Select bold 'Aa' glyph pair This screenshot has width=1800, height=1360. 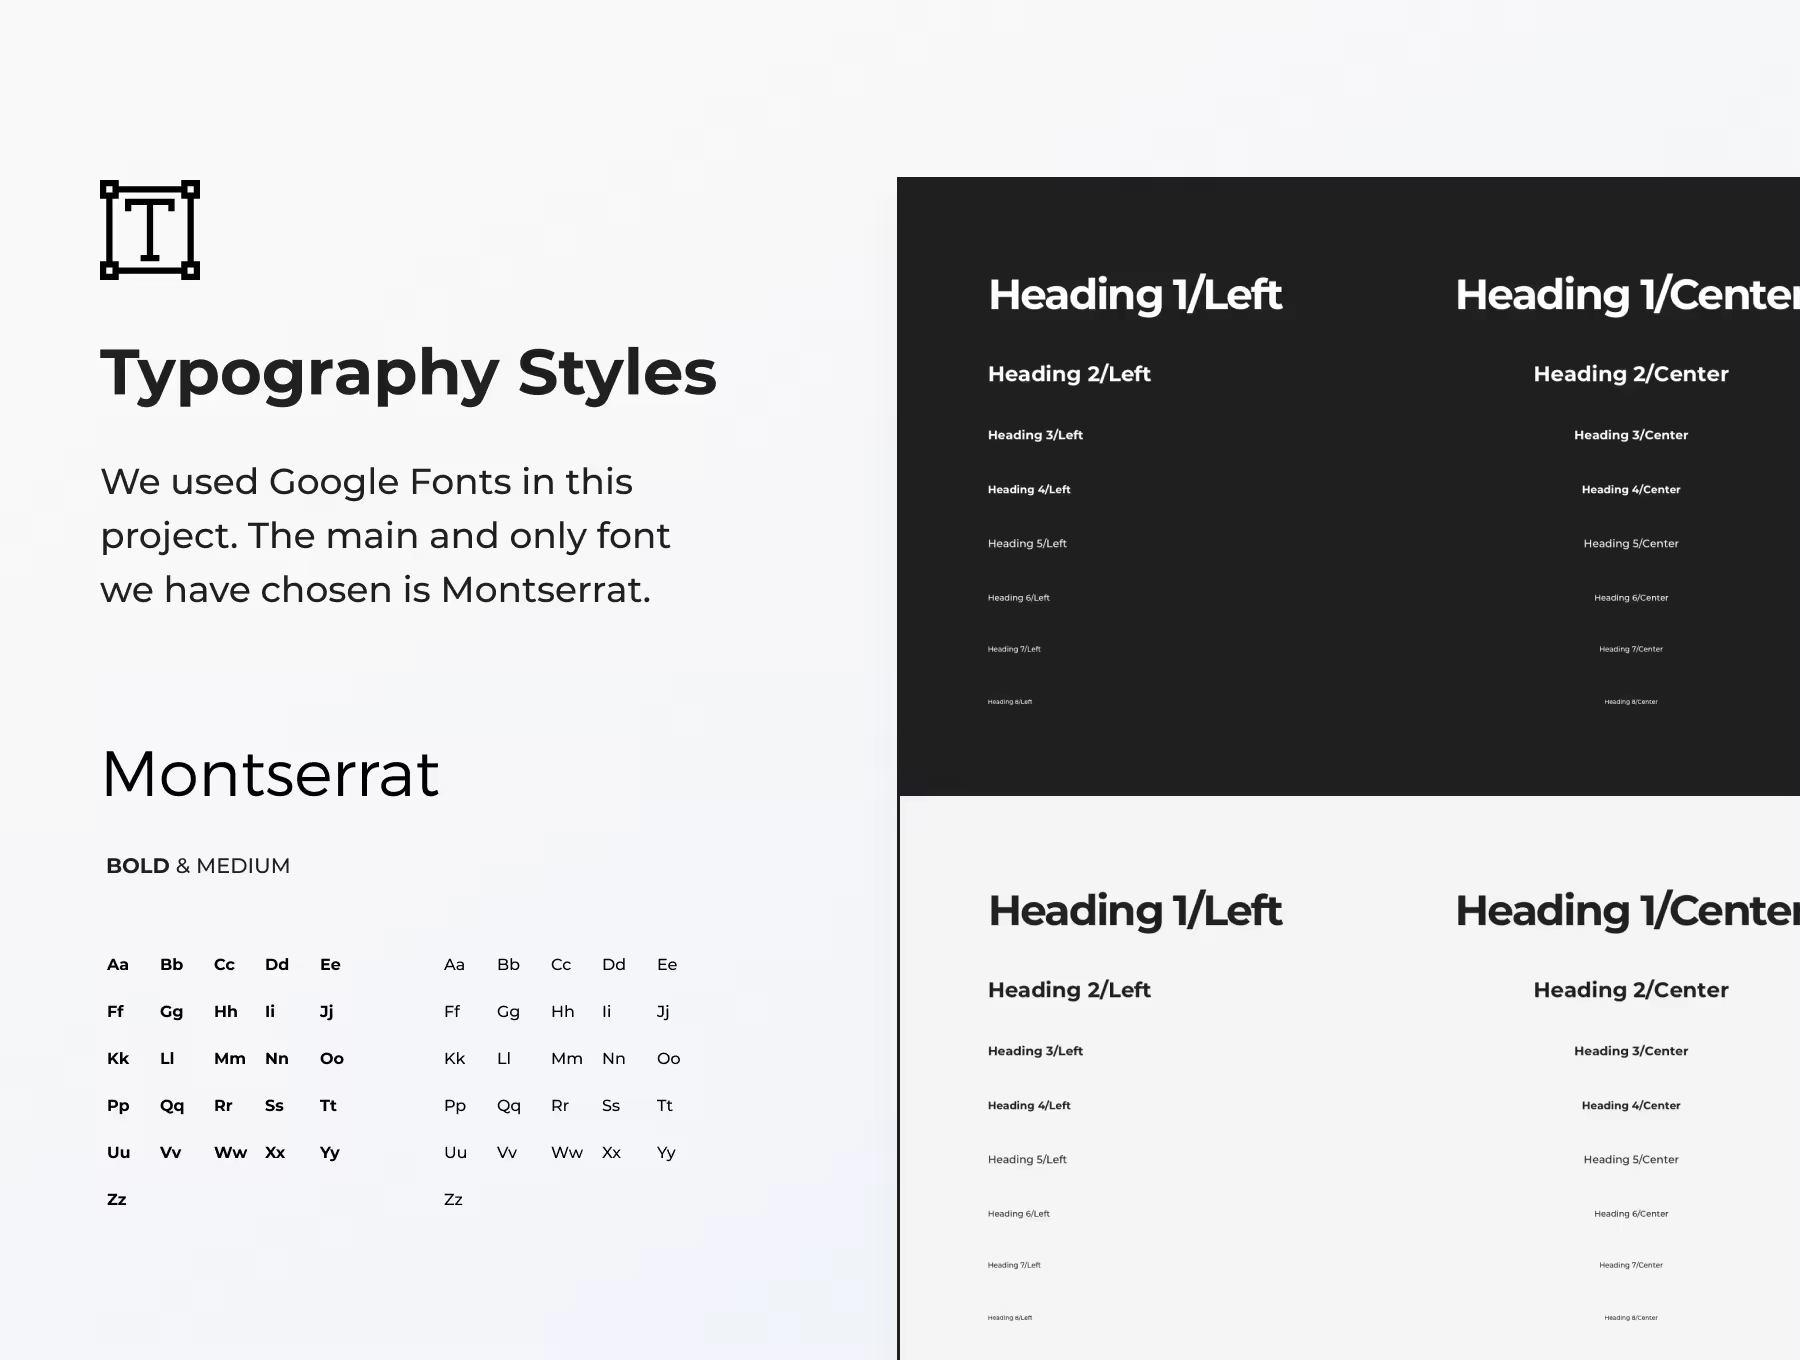[x=118, y=965]
